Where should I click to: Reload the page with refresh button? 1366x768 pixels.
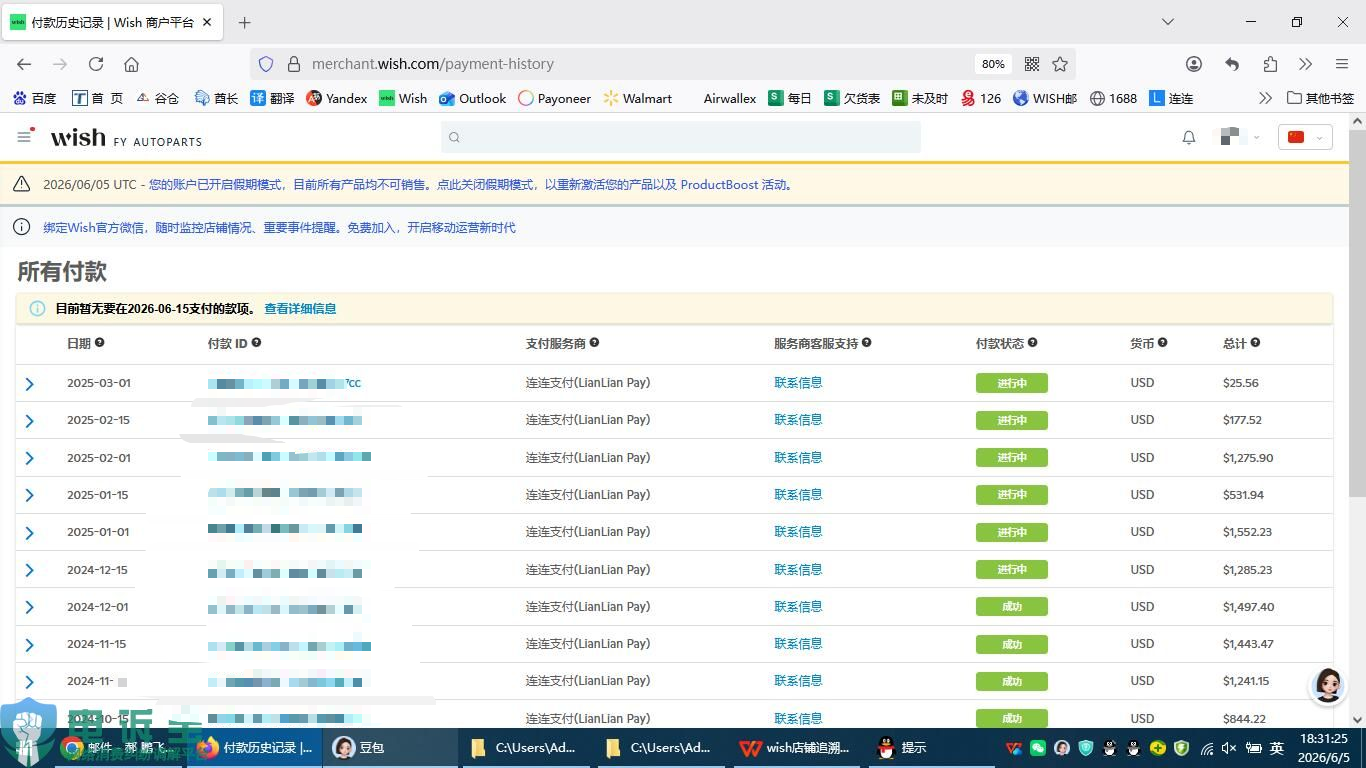coord(96,64)
